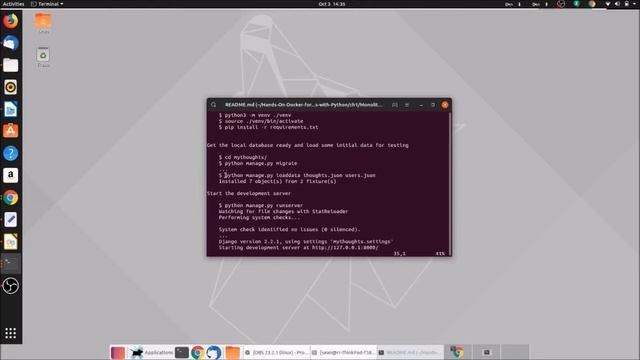Click the battery indicator in top bar
640x360 pixels.
(x=627, y=4)
